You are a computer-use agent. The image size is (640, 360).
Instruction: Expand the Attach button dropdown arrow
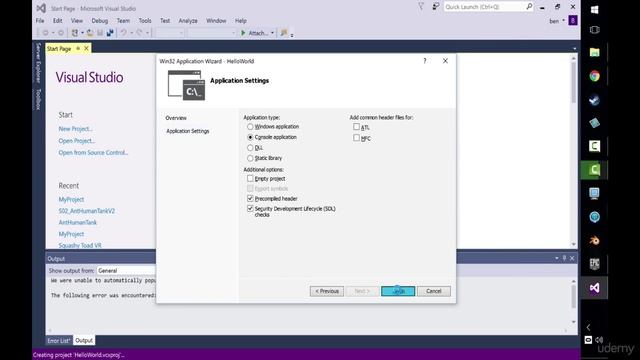point(272,33)
